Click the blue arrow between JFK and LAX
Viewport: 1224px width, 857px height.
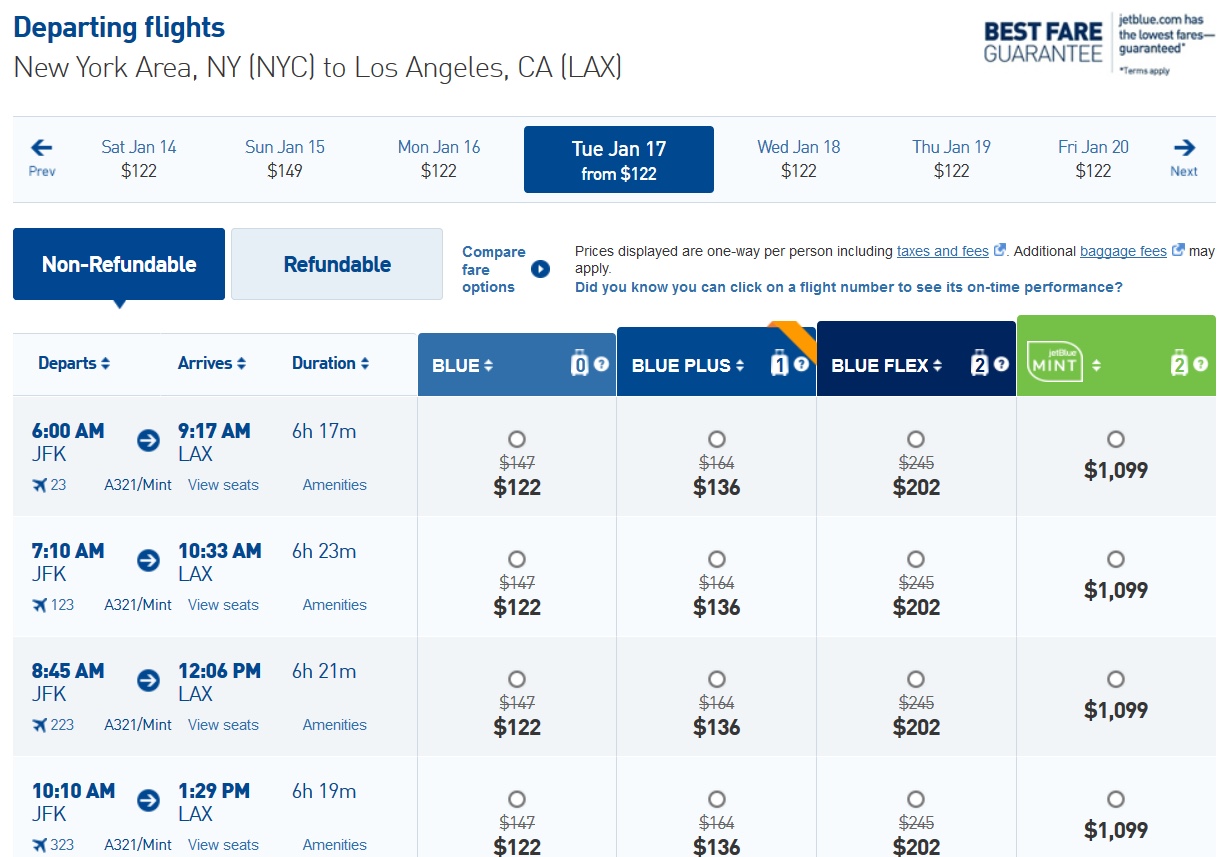click(147, 439)
